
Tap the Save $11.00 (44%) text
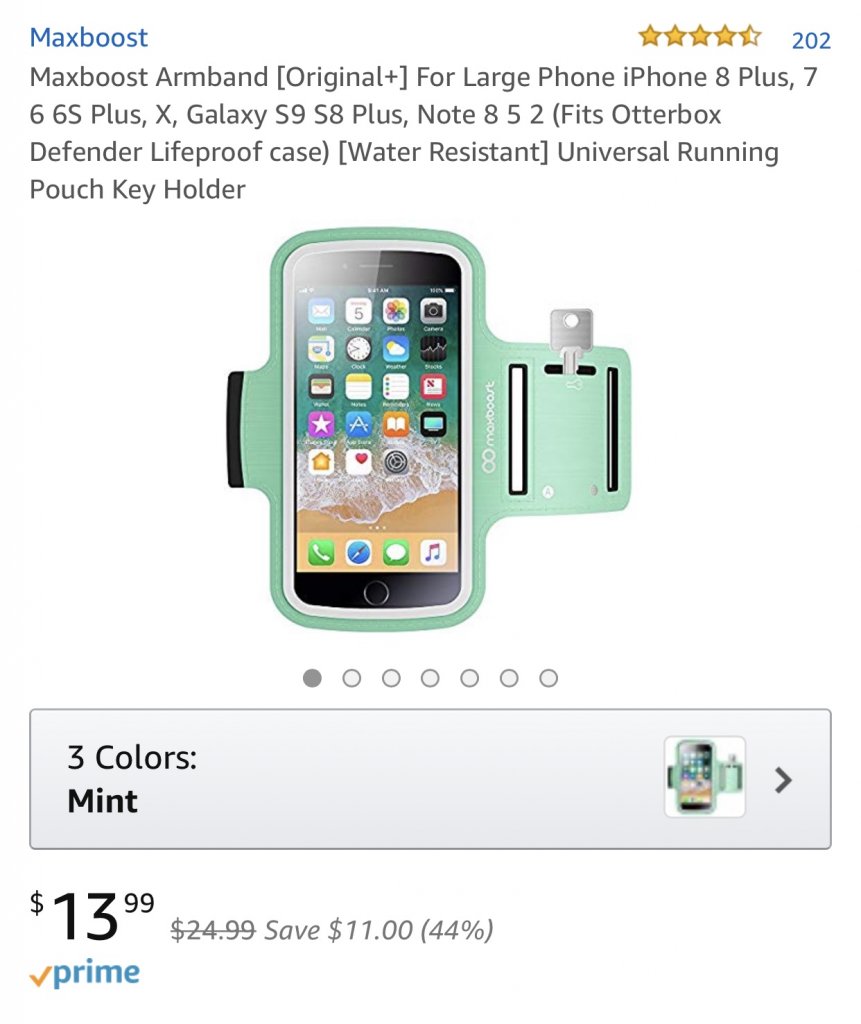click(x=378, y=930)
